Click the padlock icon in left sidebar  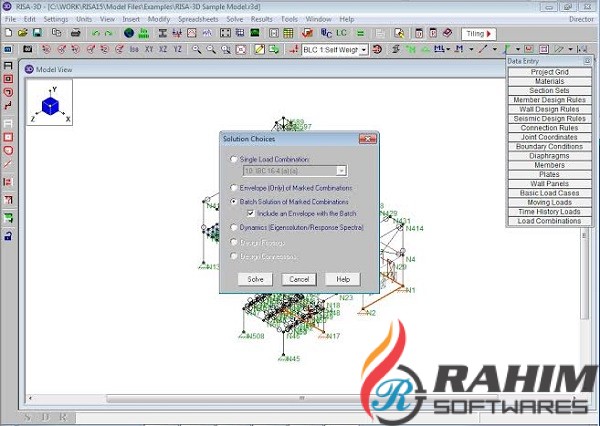click(8, 235)
